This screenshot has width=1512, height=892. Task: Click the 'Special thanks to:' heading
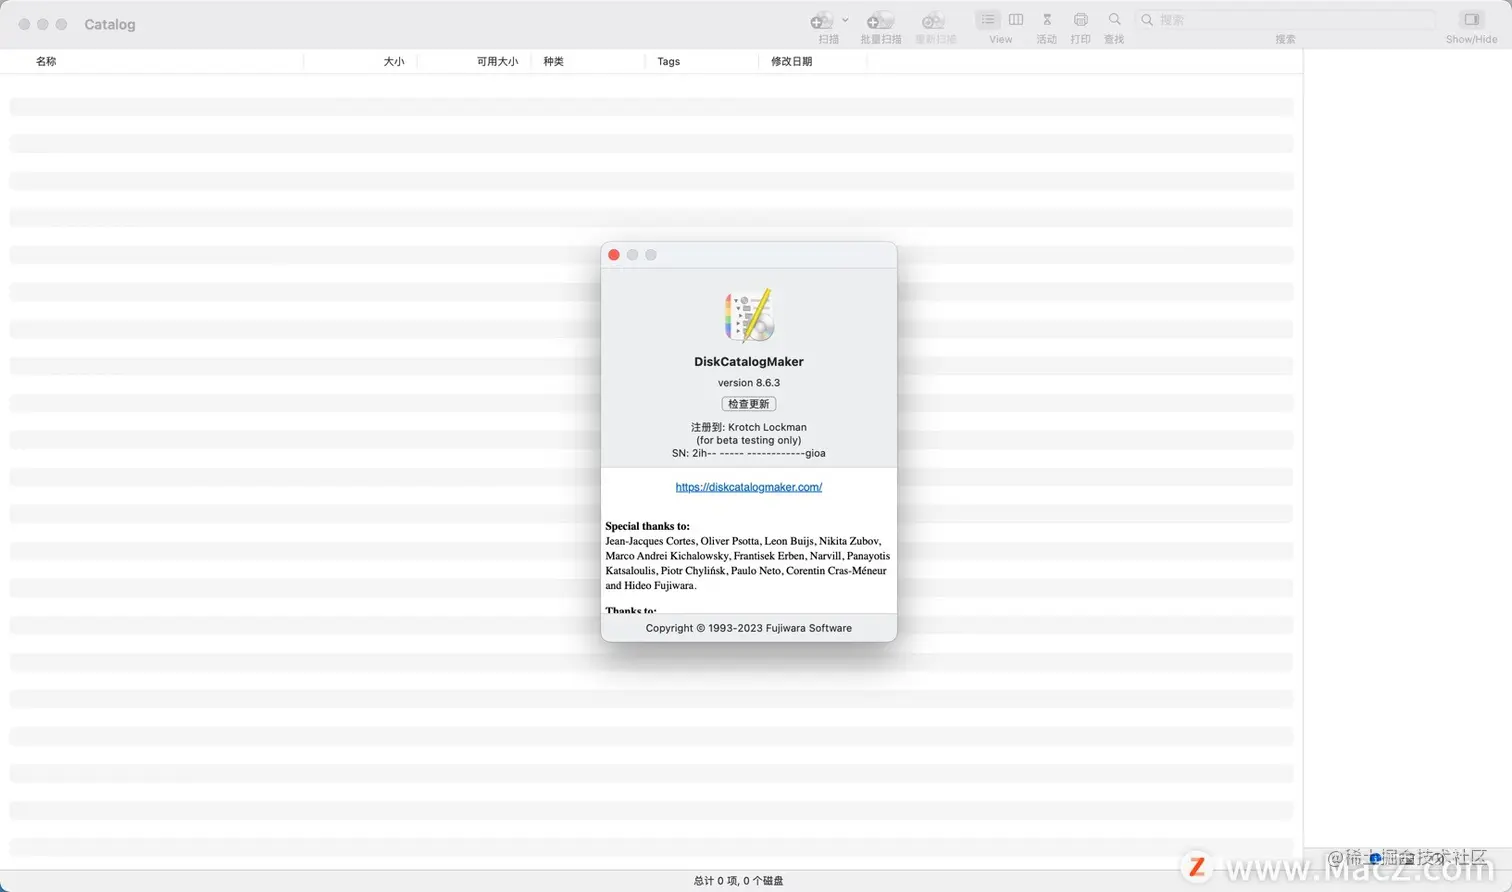647,526
